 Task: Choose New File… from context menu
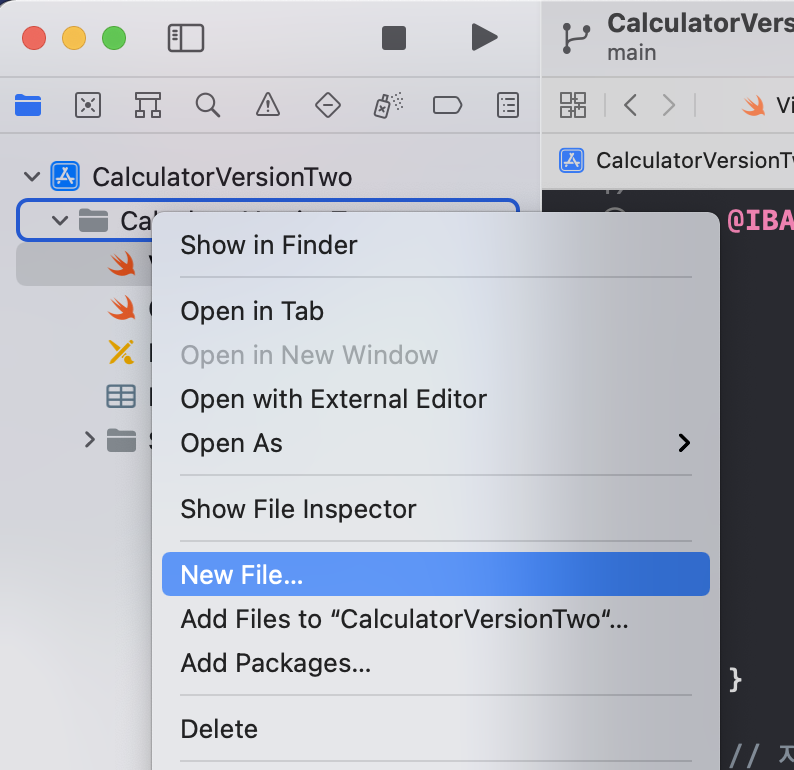click(x=435, y=574)
